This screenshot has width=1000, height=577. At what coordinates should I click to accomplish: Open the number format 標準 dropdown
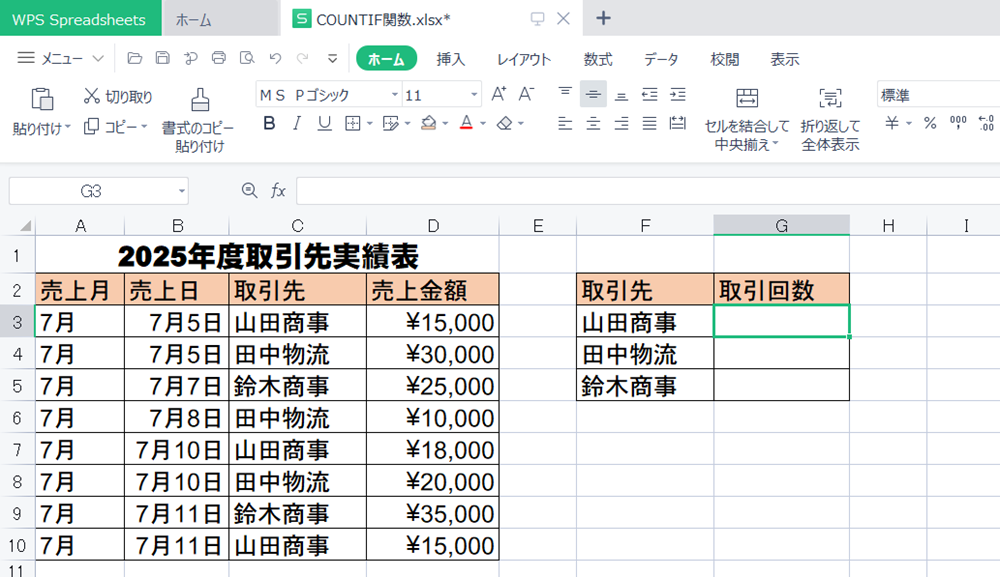click(938, 95)
